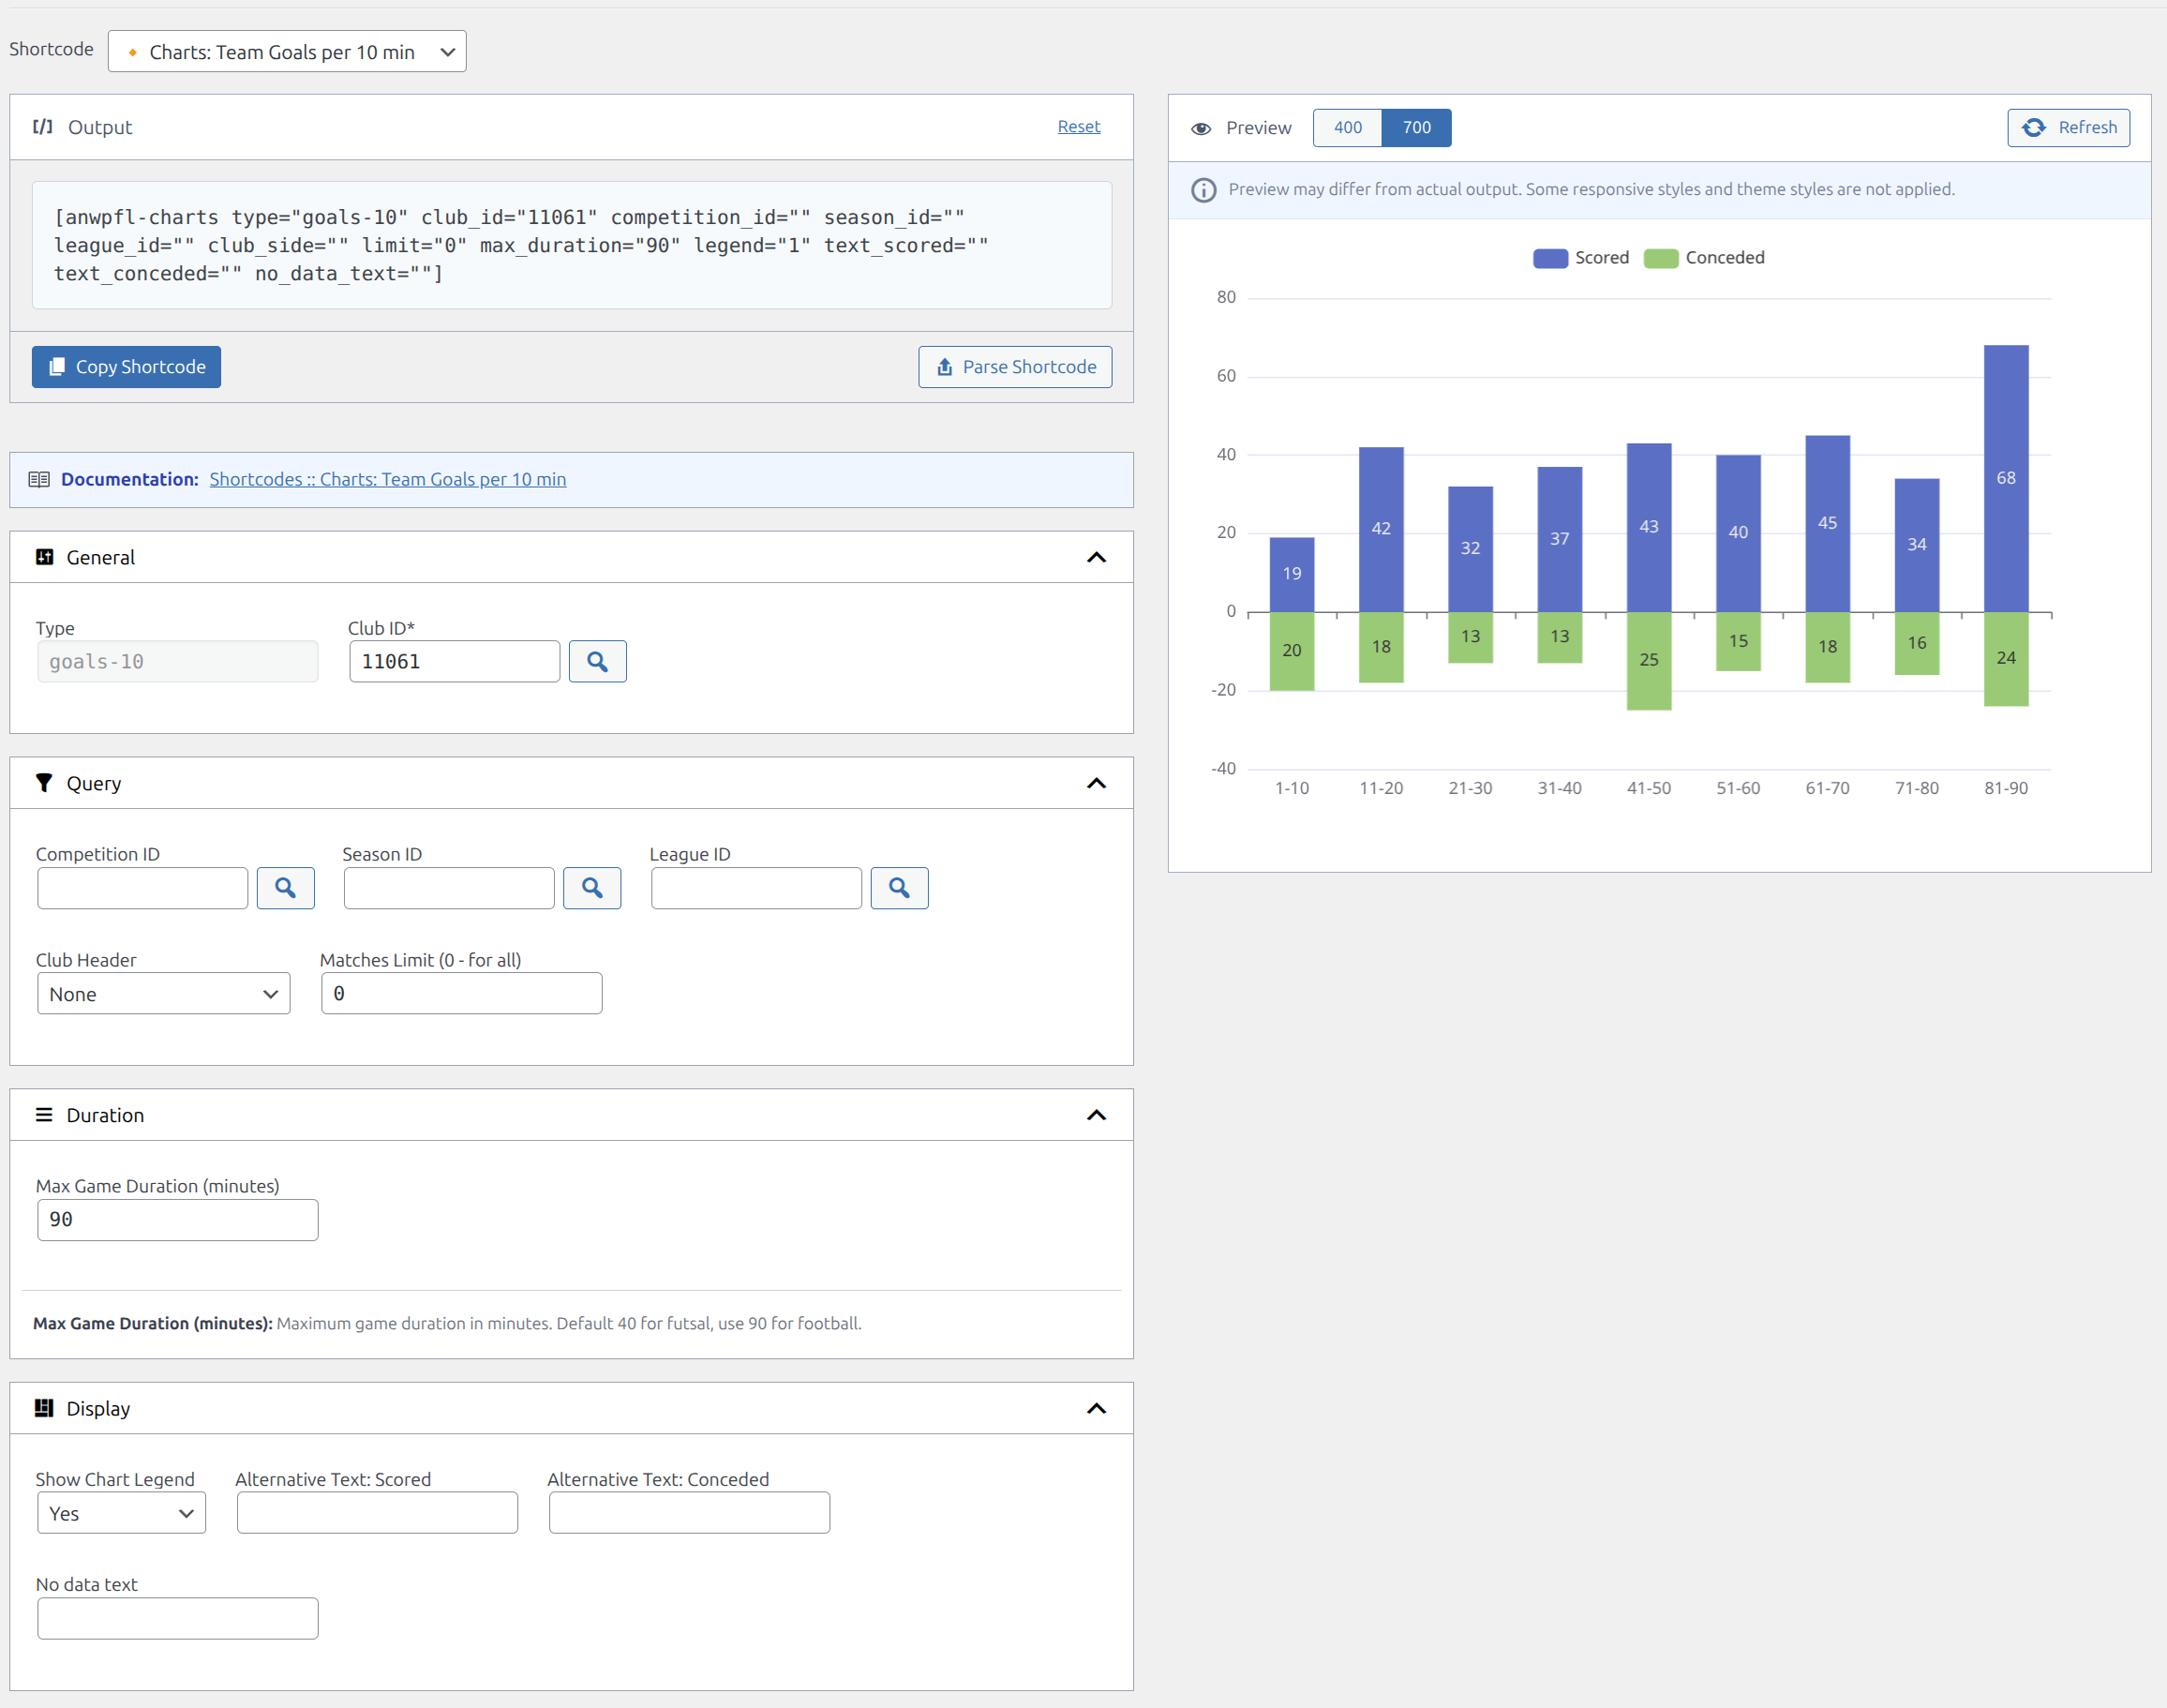Collapse the General section
The image size is (2167, 1708).
coord(1096,558)
